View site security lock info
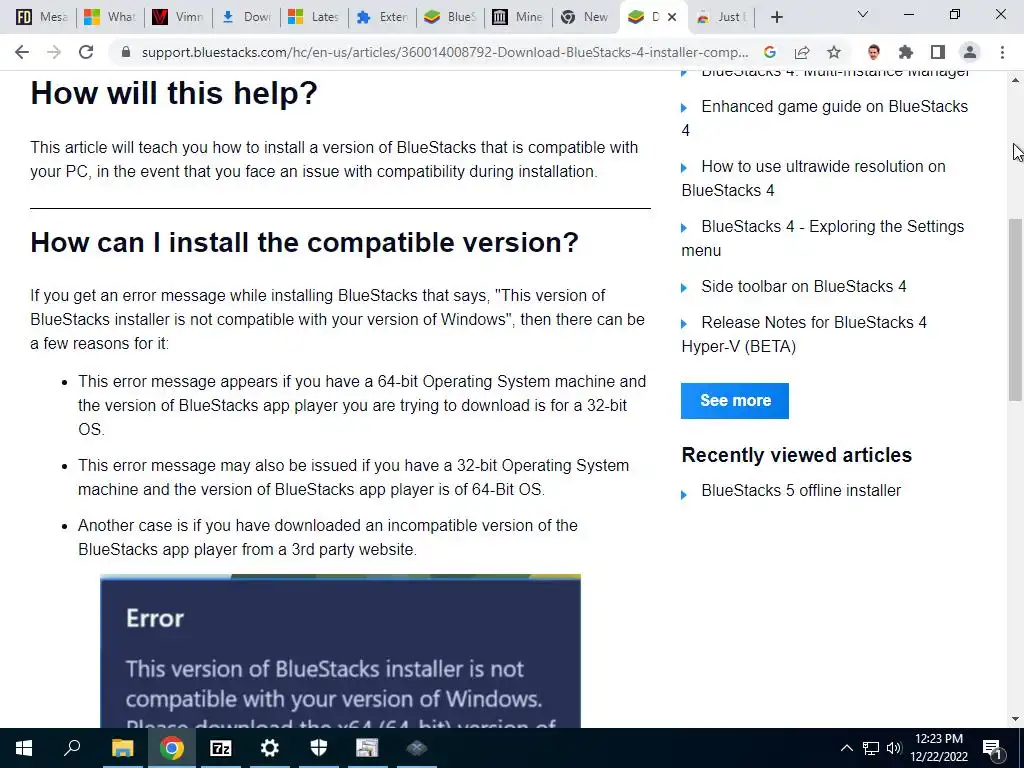Viewport: 1024px width, 768px height. [126, 52]
